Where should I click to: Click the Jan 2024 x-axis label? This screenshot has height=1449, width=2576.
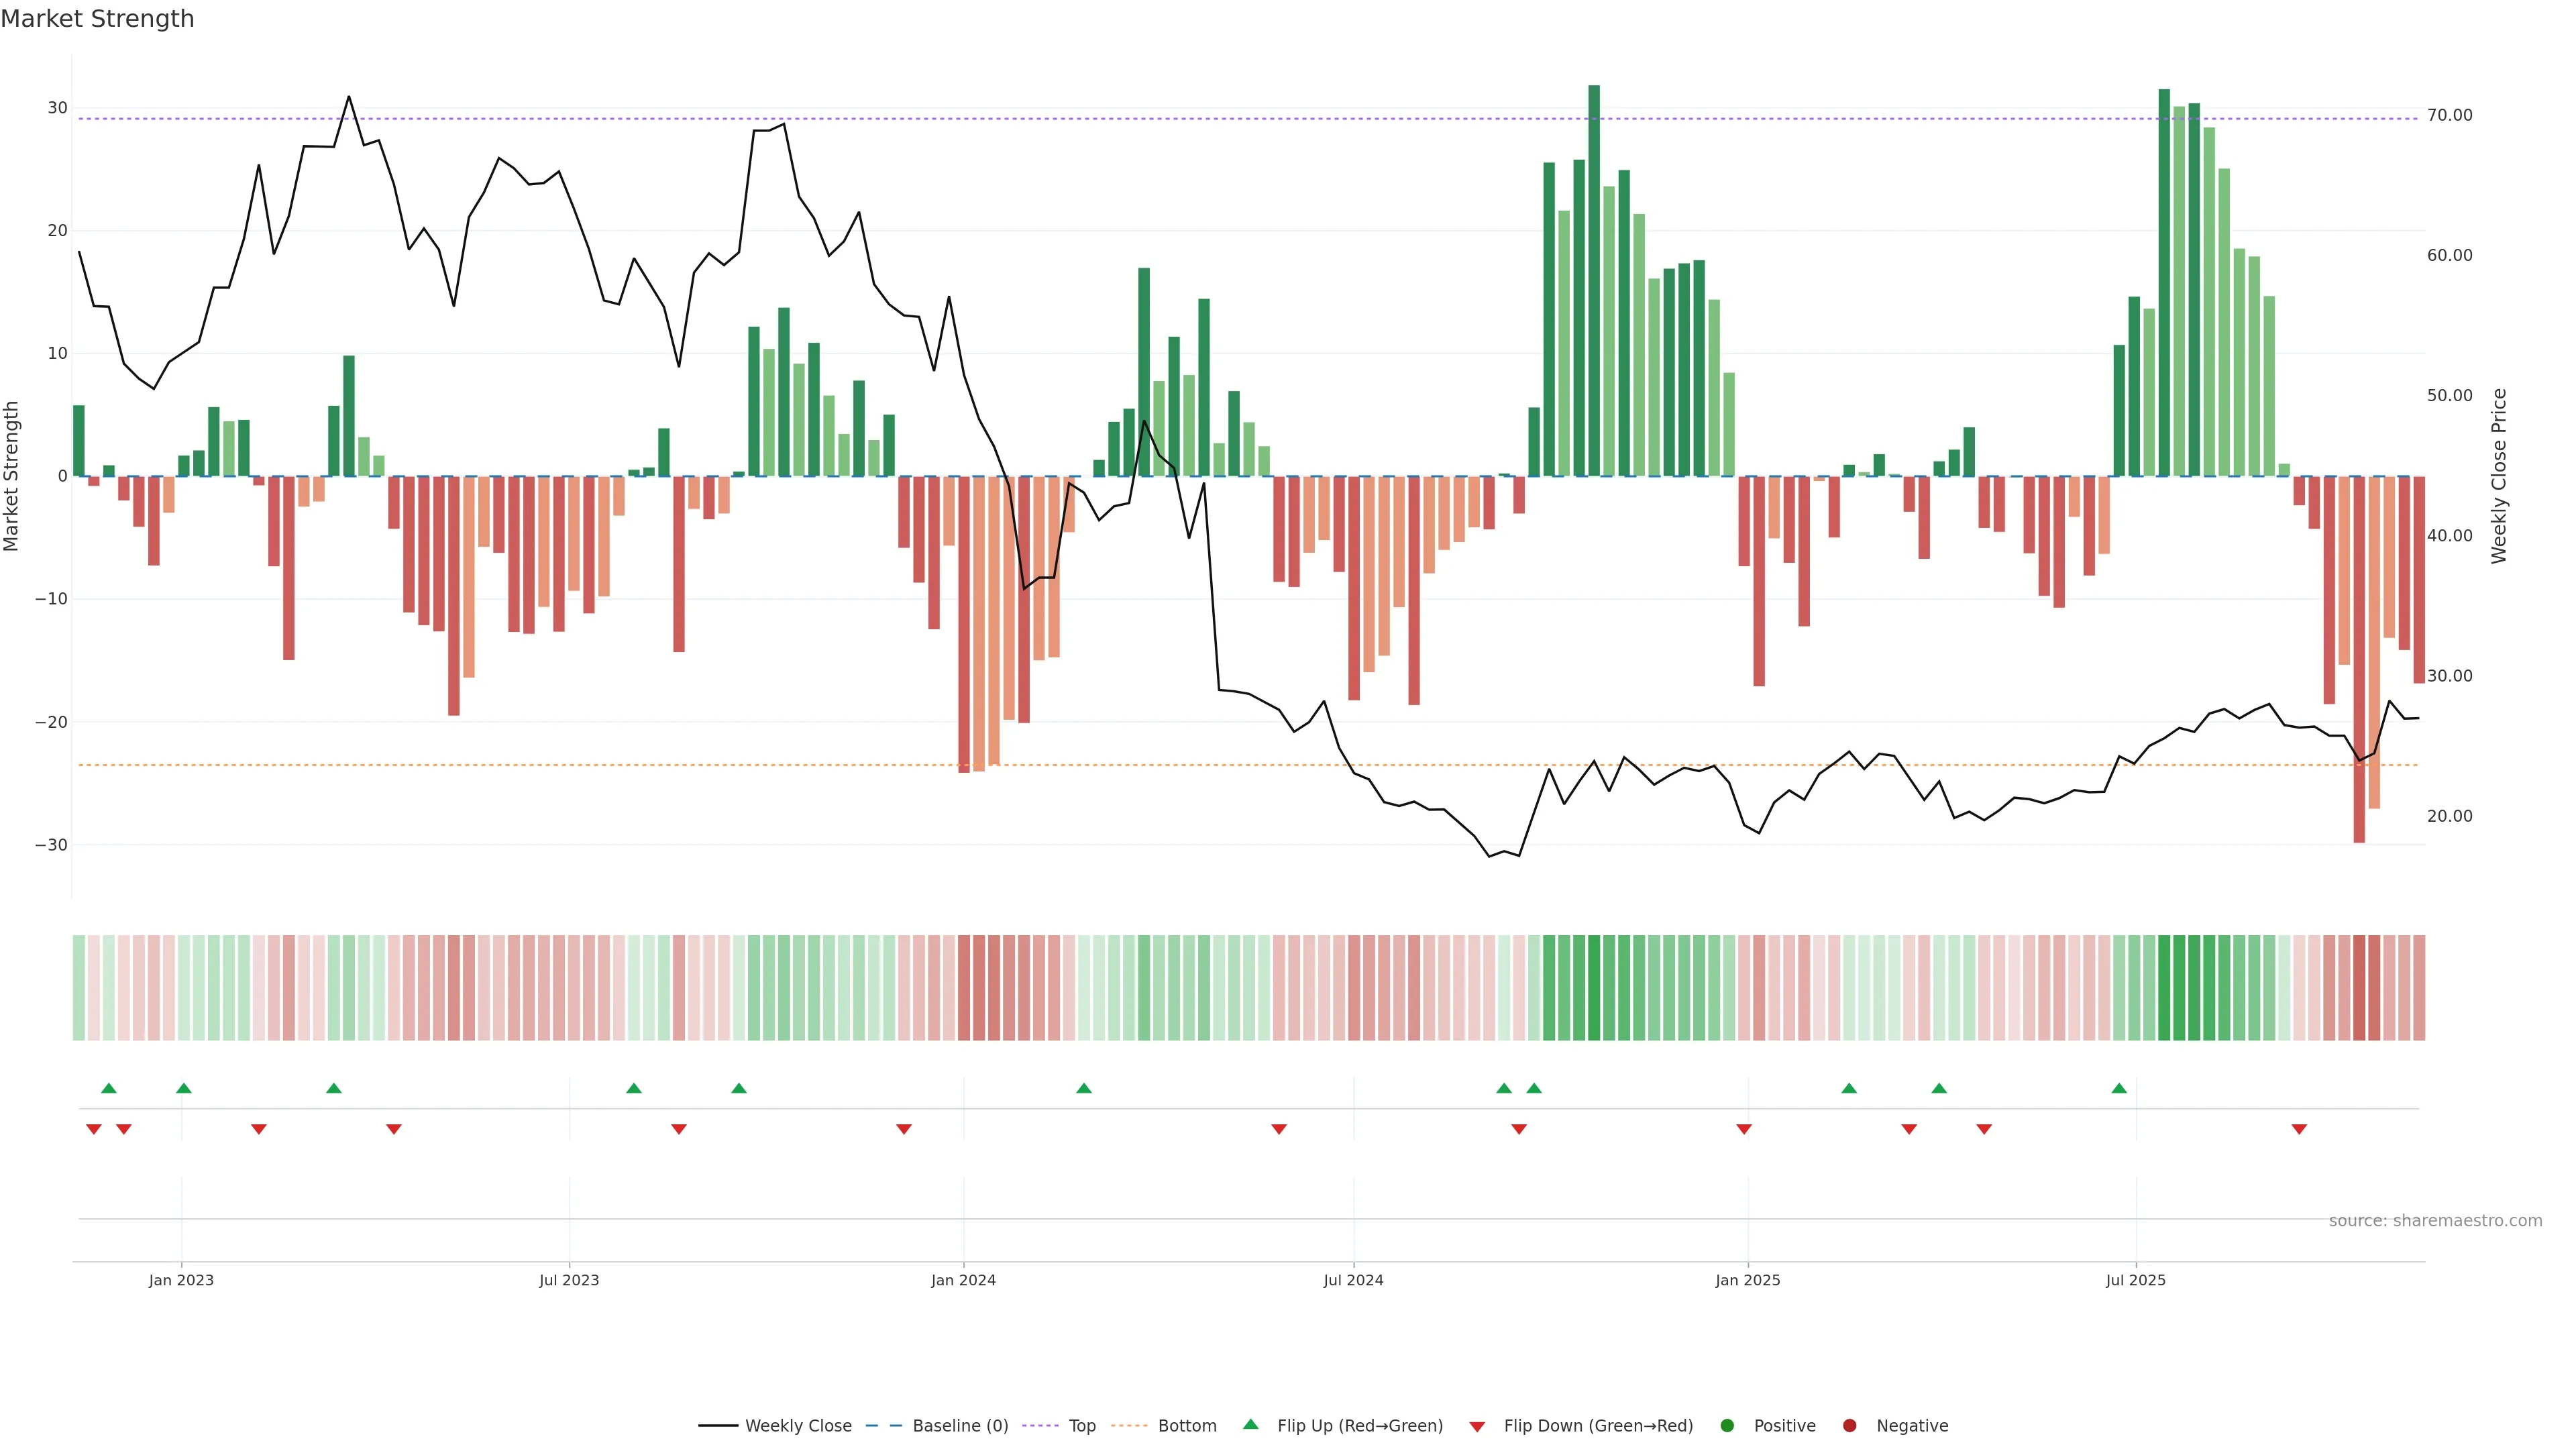pyautogui.click(x=963, y=1280)
